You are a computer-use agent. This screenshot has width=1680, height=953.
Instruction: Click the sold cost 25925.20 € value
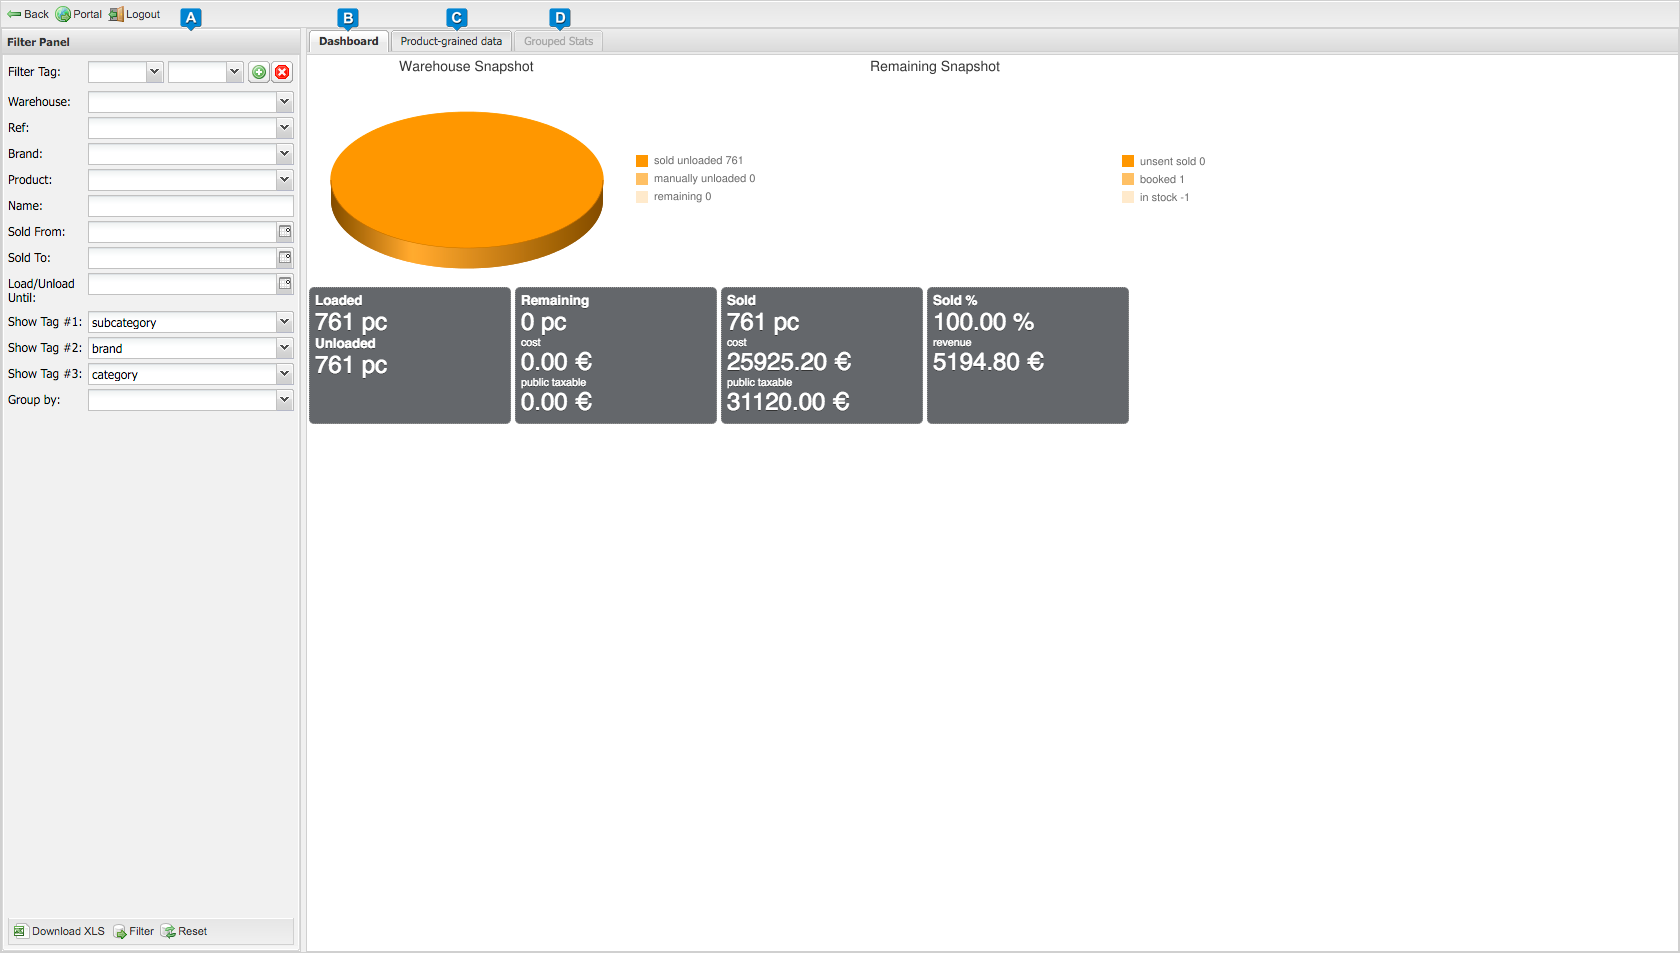point(789,362)
